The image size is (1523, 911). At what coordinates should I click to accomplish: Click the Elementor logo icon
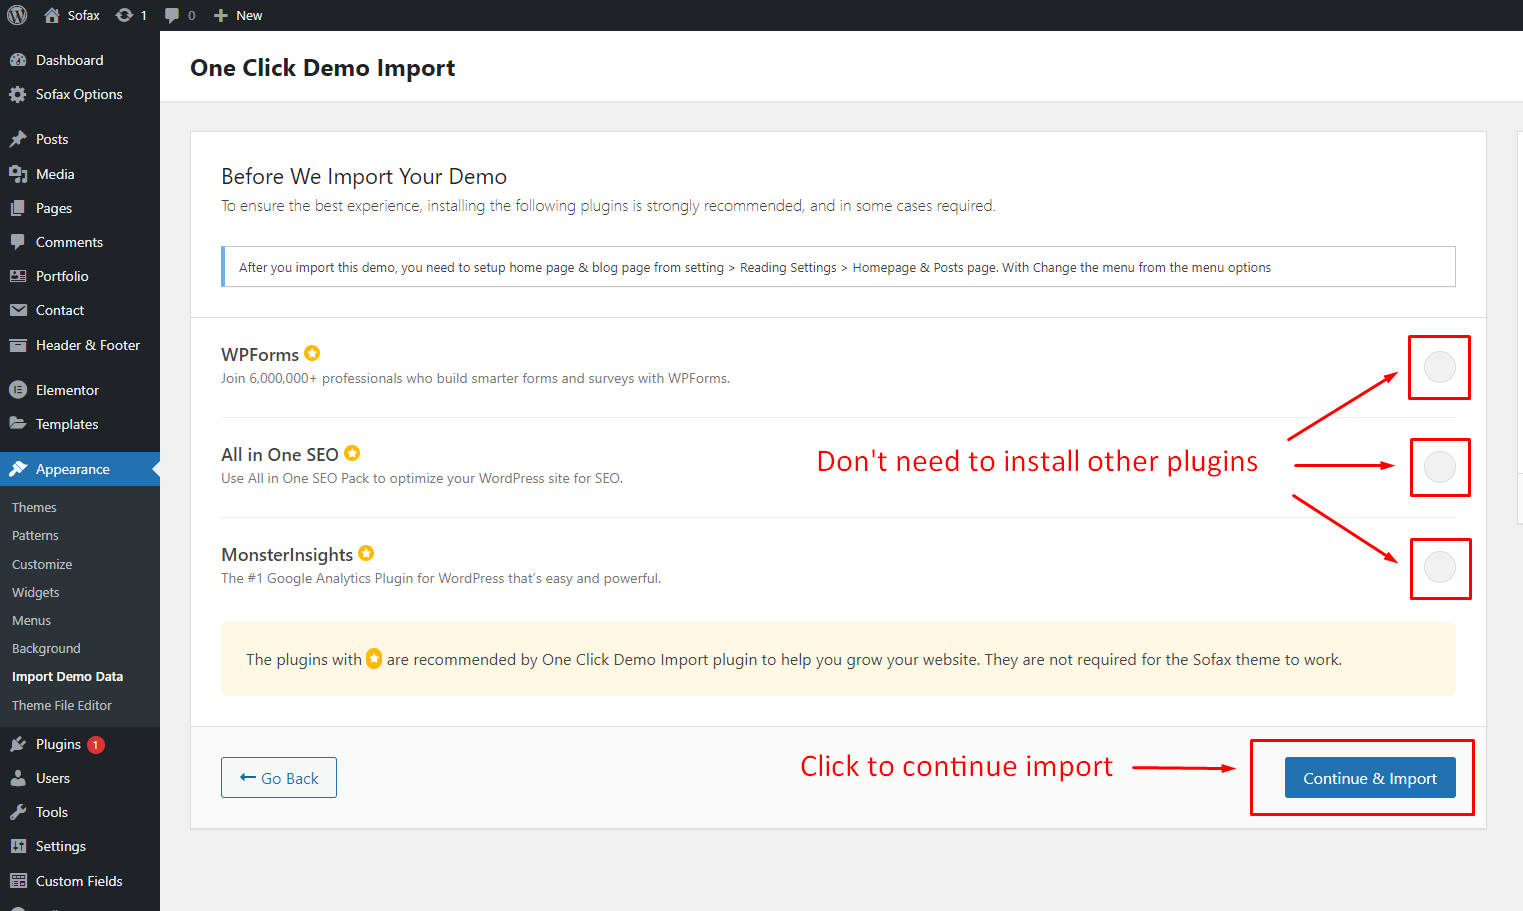(18, 390)
